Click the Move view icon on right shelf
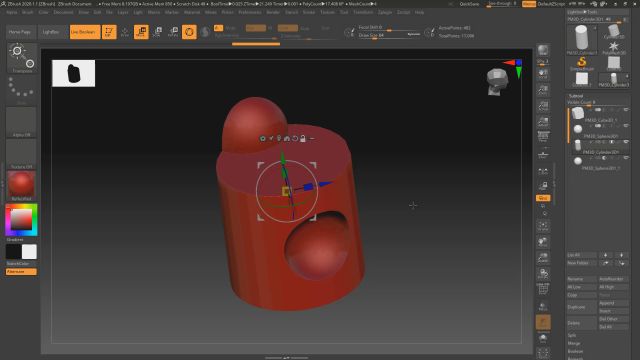The height and width of the screenshot is (360, 640). [x=543, y=242]
